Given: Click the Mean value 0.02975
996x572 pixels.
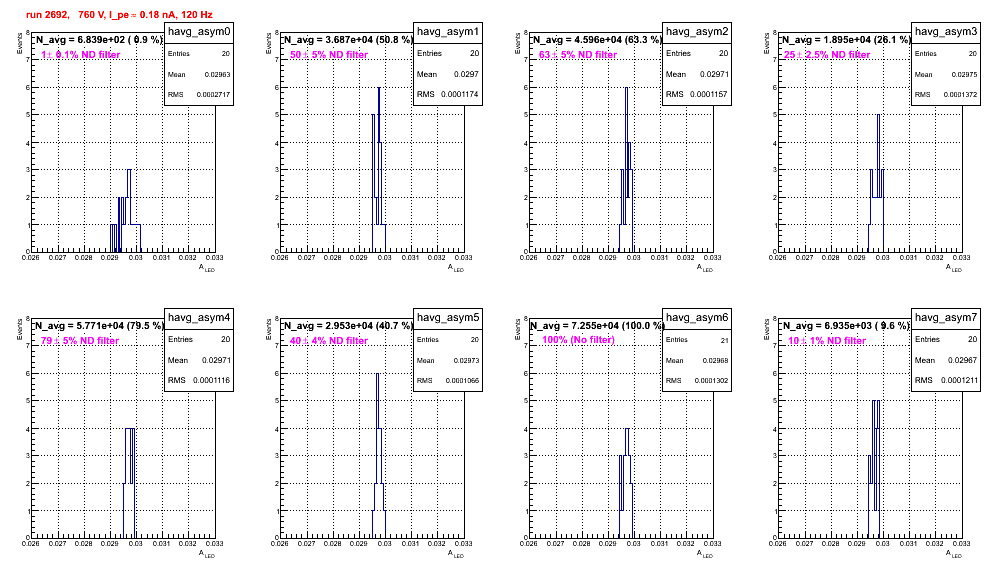Looking at the screenshot, I should (x=964, y=74).
